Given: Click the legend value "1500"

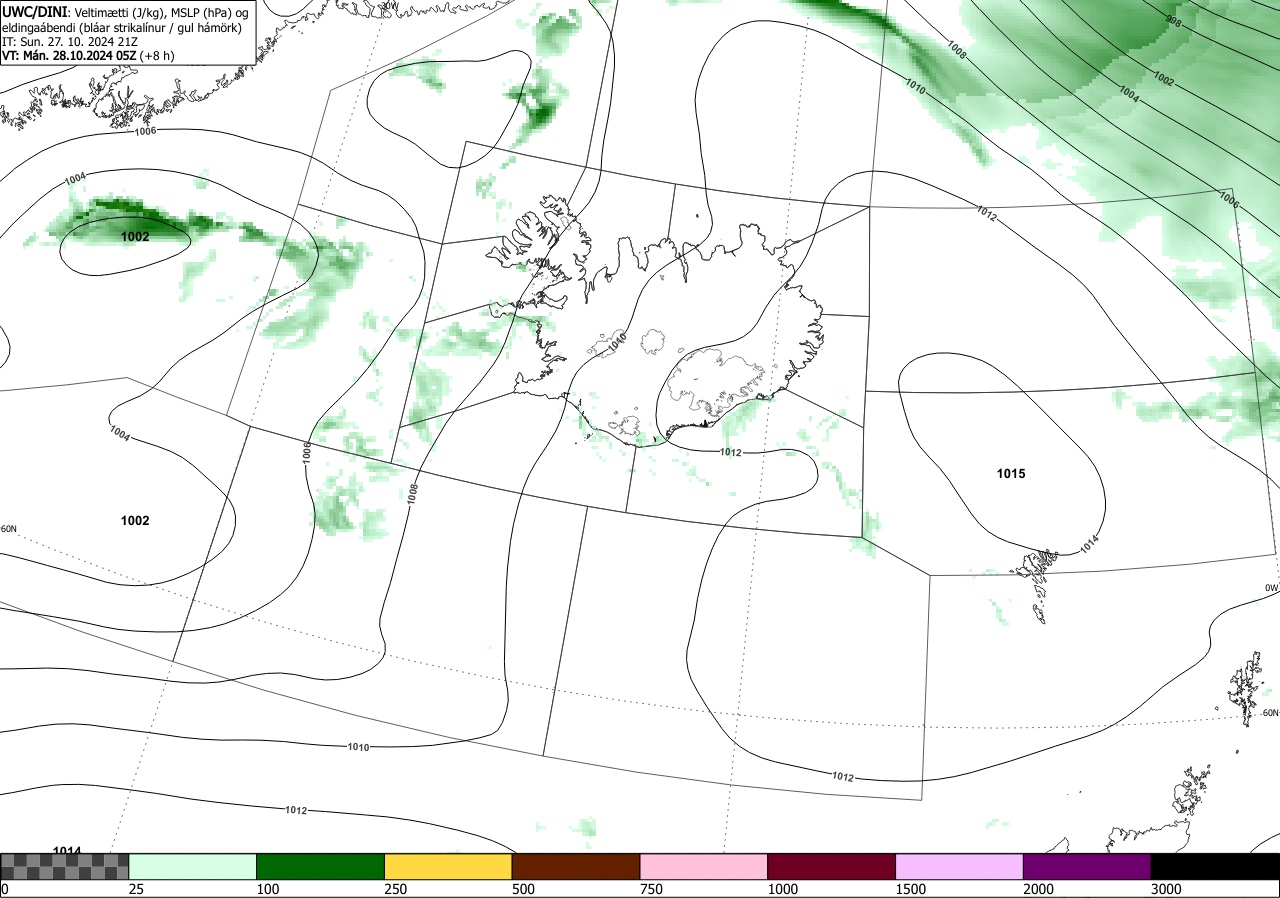Looking at the screenshot, I should 912,889.
